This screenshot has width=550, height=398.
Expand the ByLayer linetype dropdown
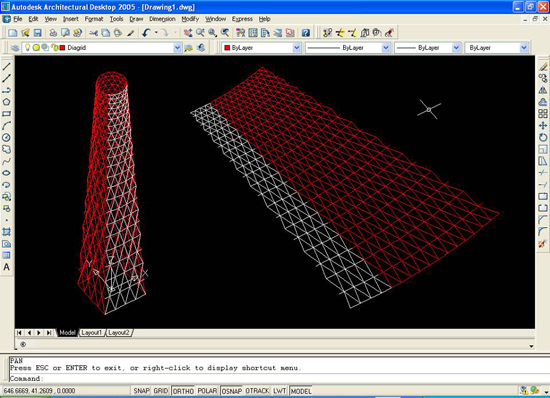tap(386, 47)
